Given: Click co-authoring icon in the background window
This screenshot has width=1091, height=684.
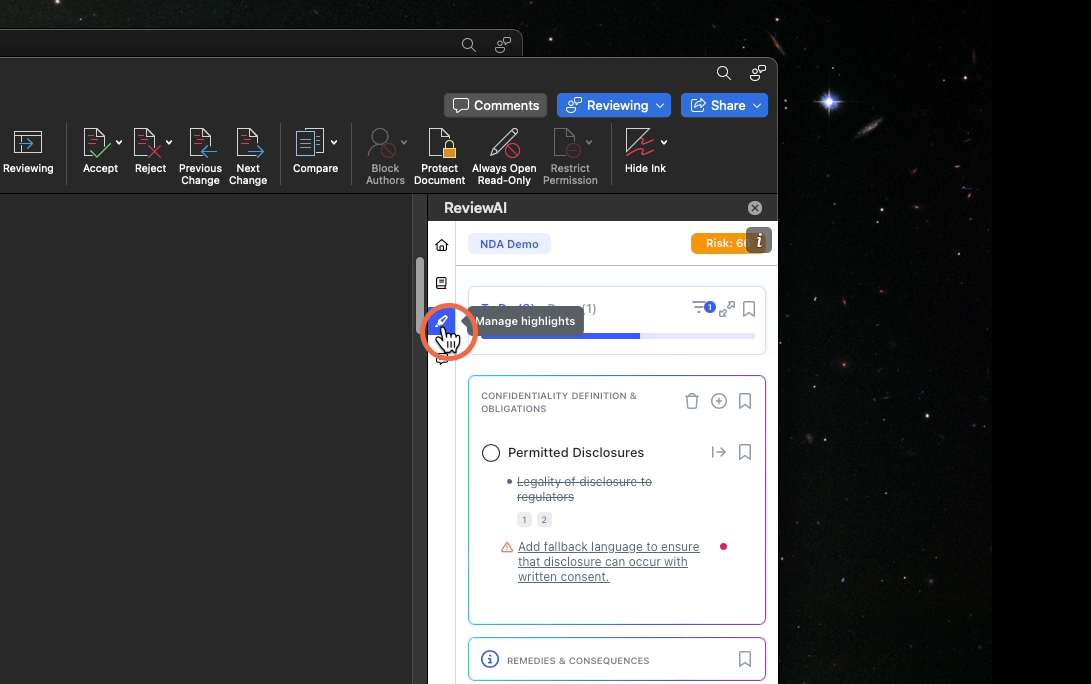Looking at the screenshot, I should (x=503, y=45).
